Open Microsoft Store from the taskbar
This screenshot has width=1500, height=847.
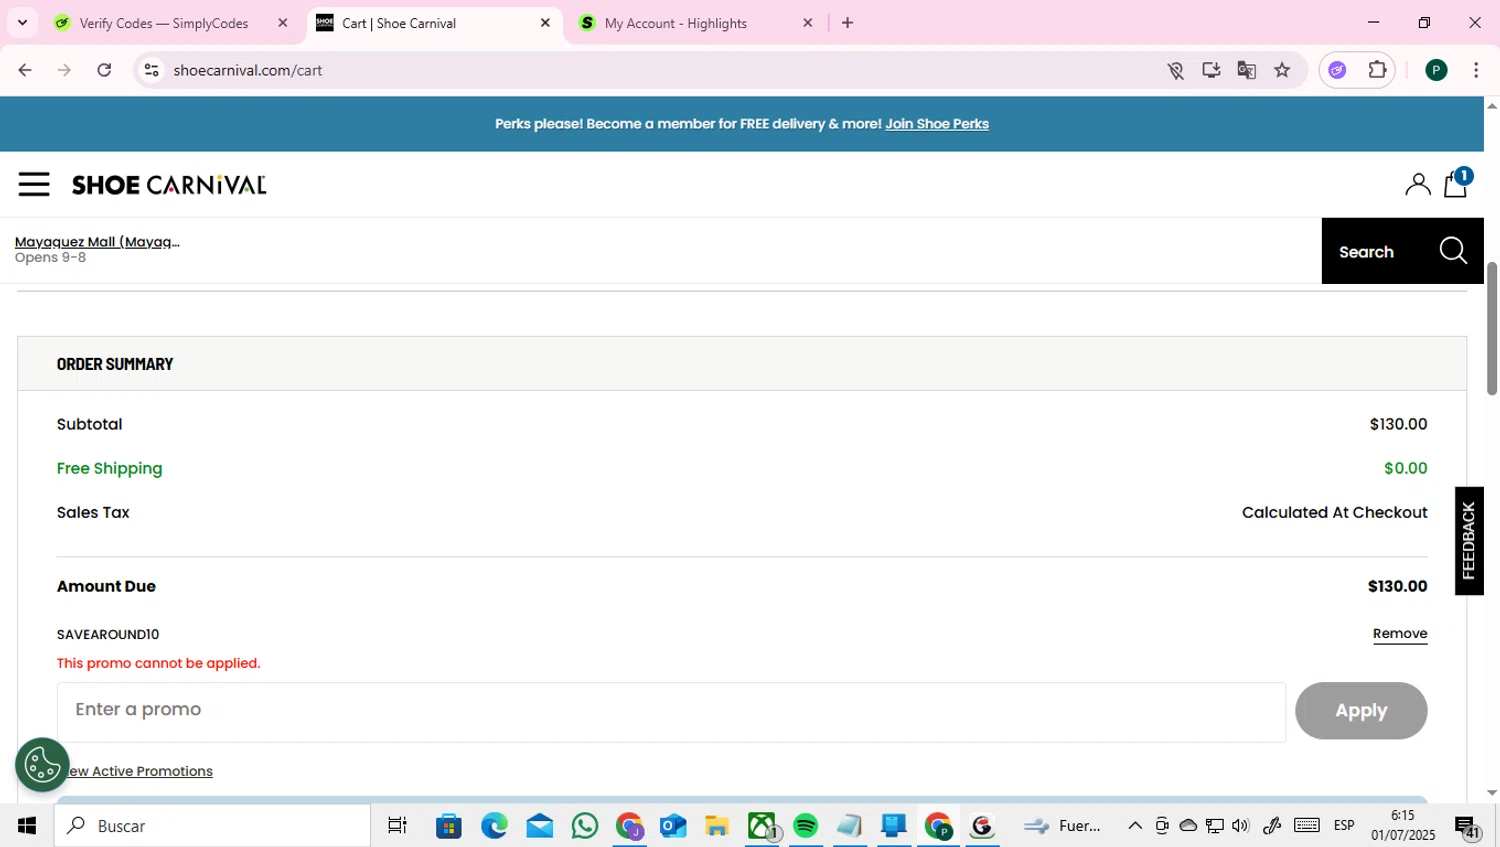pyautogui.click(x=449, y=826)
